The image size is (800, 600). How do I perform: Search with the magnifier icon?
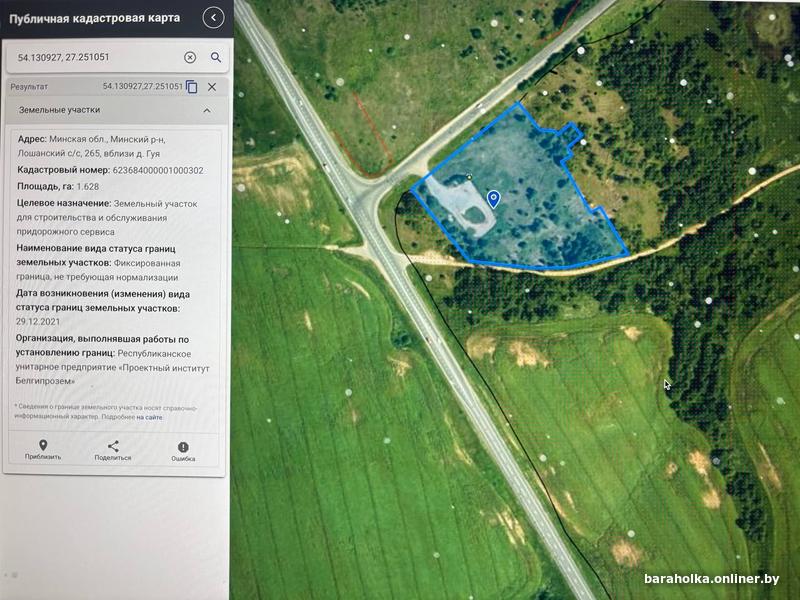point(216,57)
